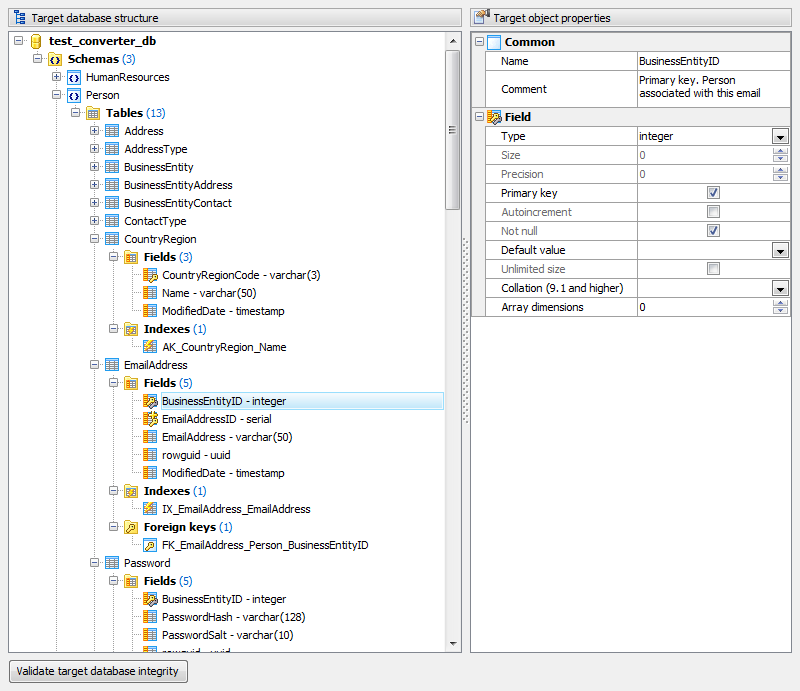
Task: Click the Tables icon under Person schema
Action: (x=94, y=113)
